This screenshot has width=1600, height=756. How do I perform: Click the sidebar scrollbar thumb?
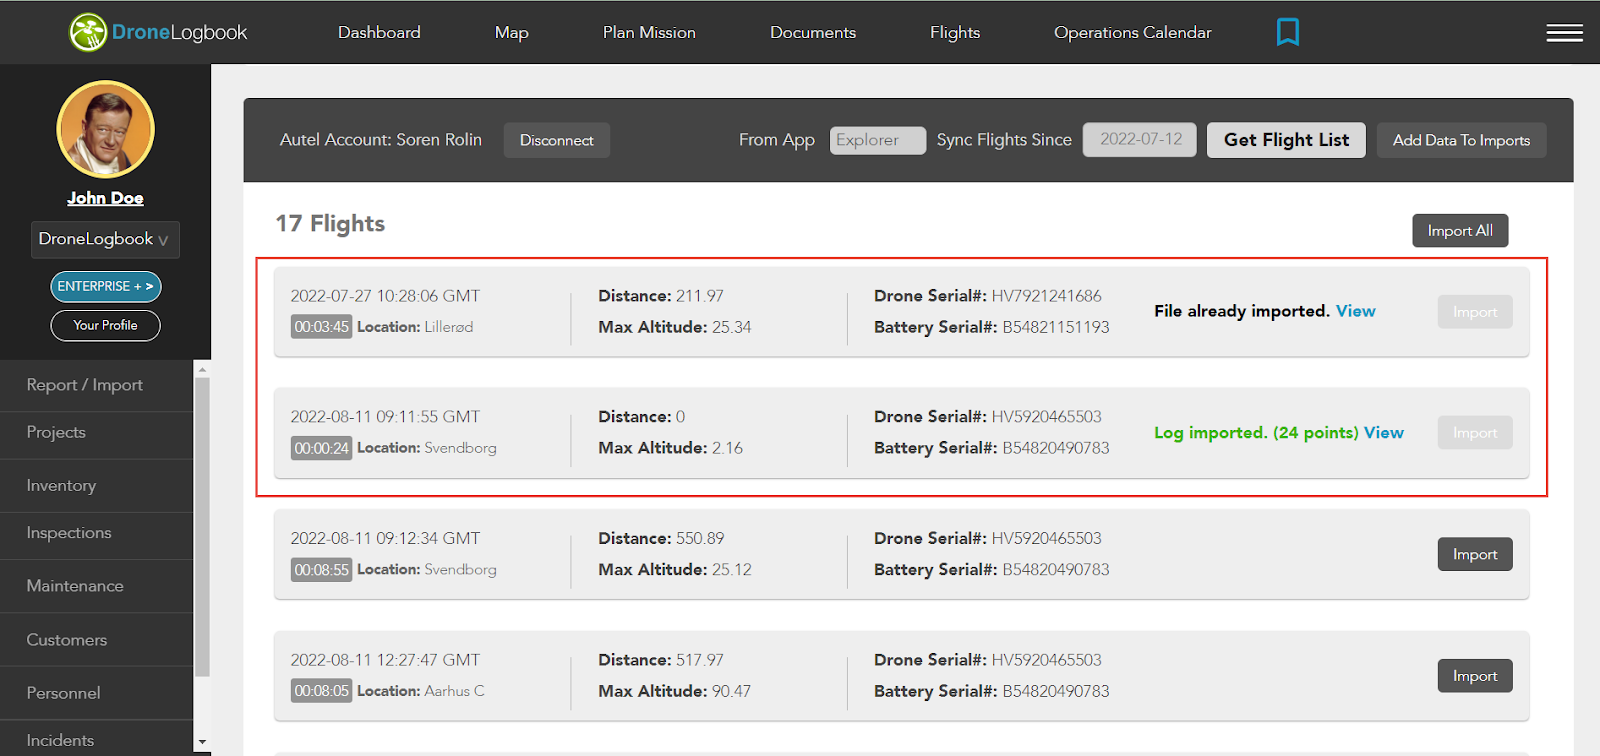click(x=202, y=527)
